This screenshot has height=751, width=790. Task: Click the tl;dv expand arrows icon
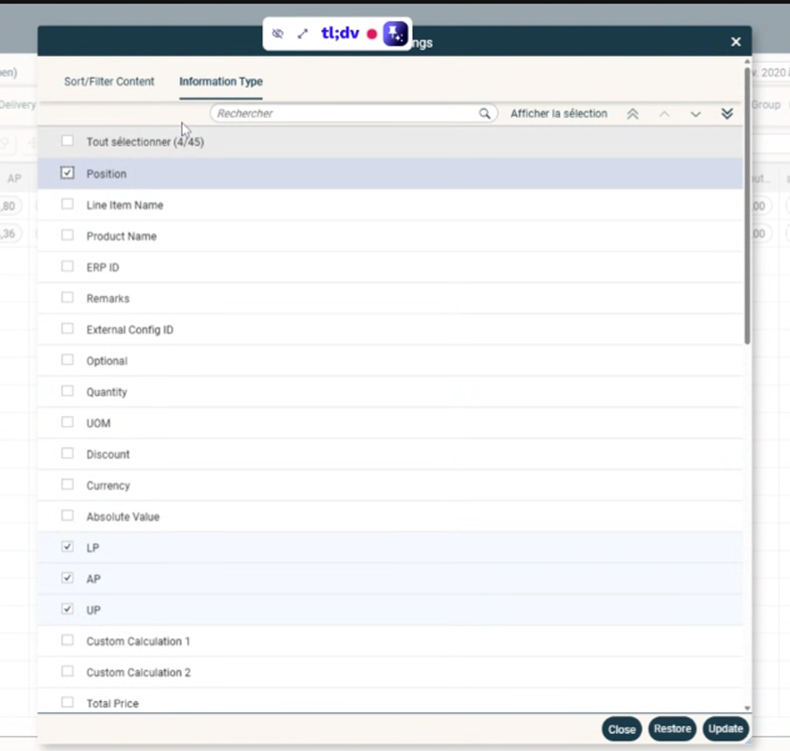(x=303, y=33)
